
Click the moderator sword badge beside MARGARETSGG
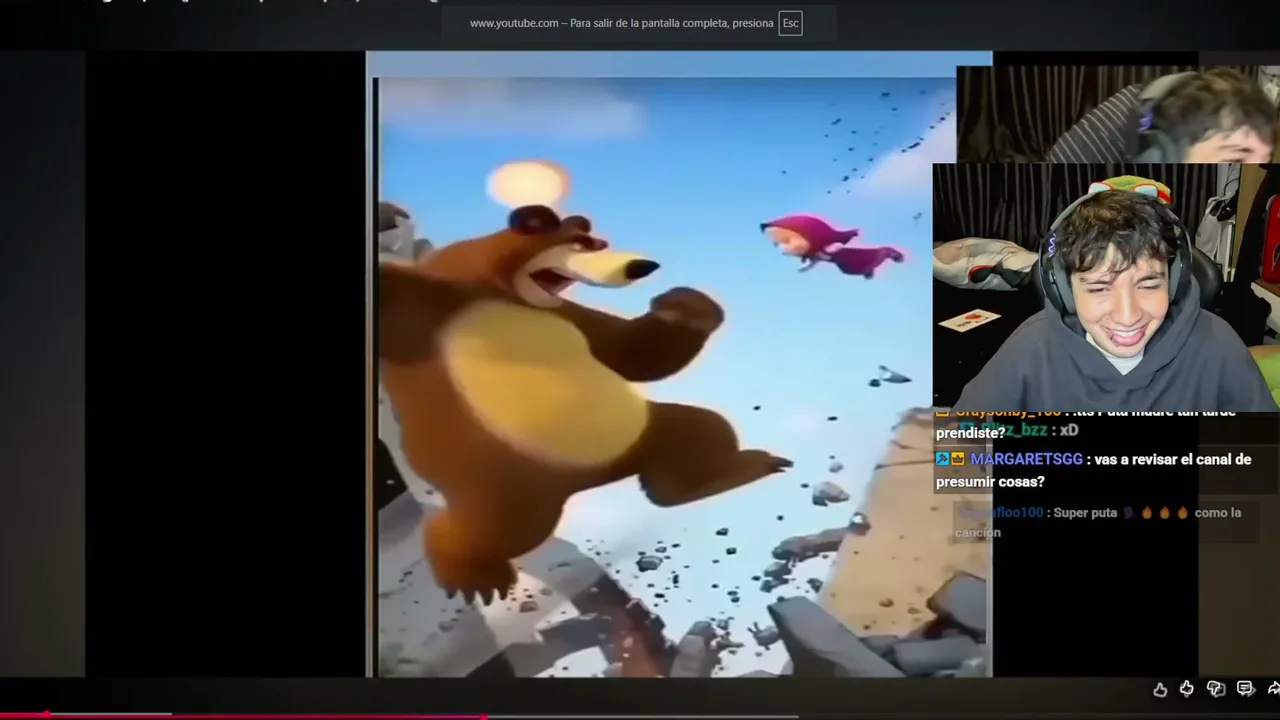click(942, 459)
